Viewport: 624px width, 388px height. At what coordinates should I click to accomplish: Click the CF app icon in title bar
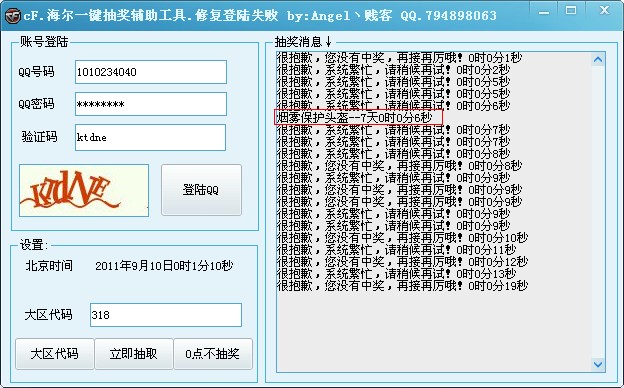coord(12,16)
